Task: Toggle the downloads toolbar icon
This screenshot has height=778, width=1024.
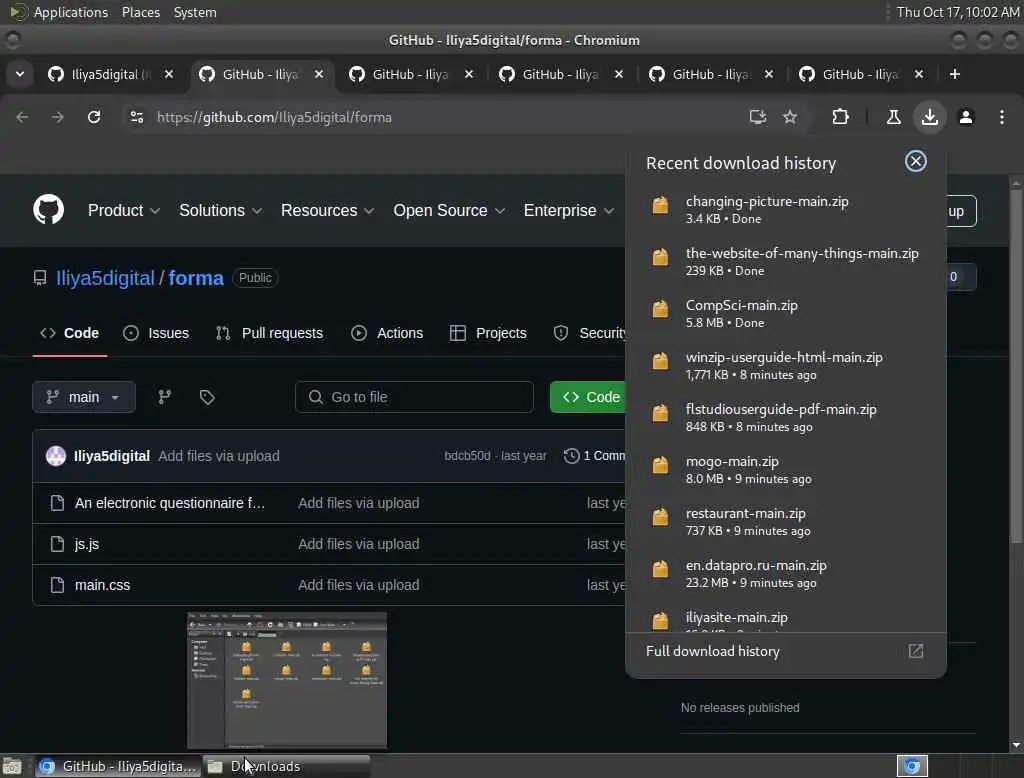Action: pos(929,117)
